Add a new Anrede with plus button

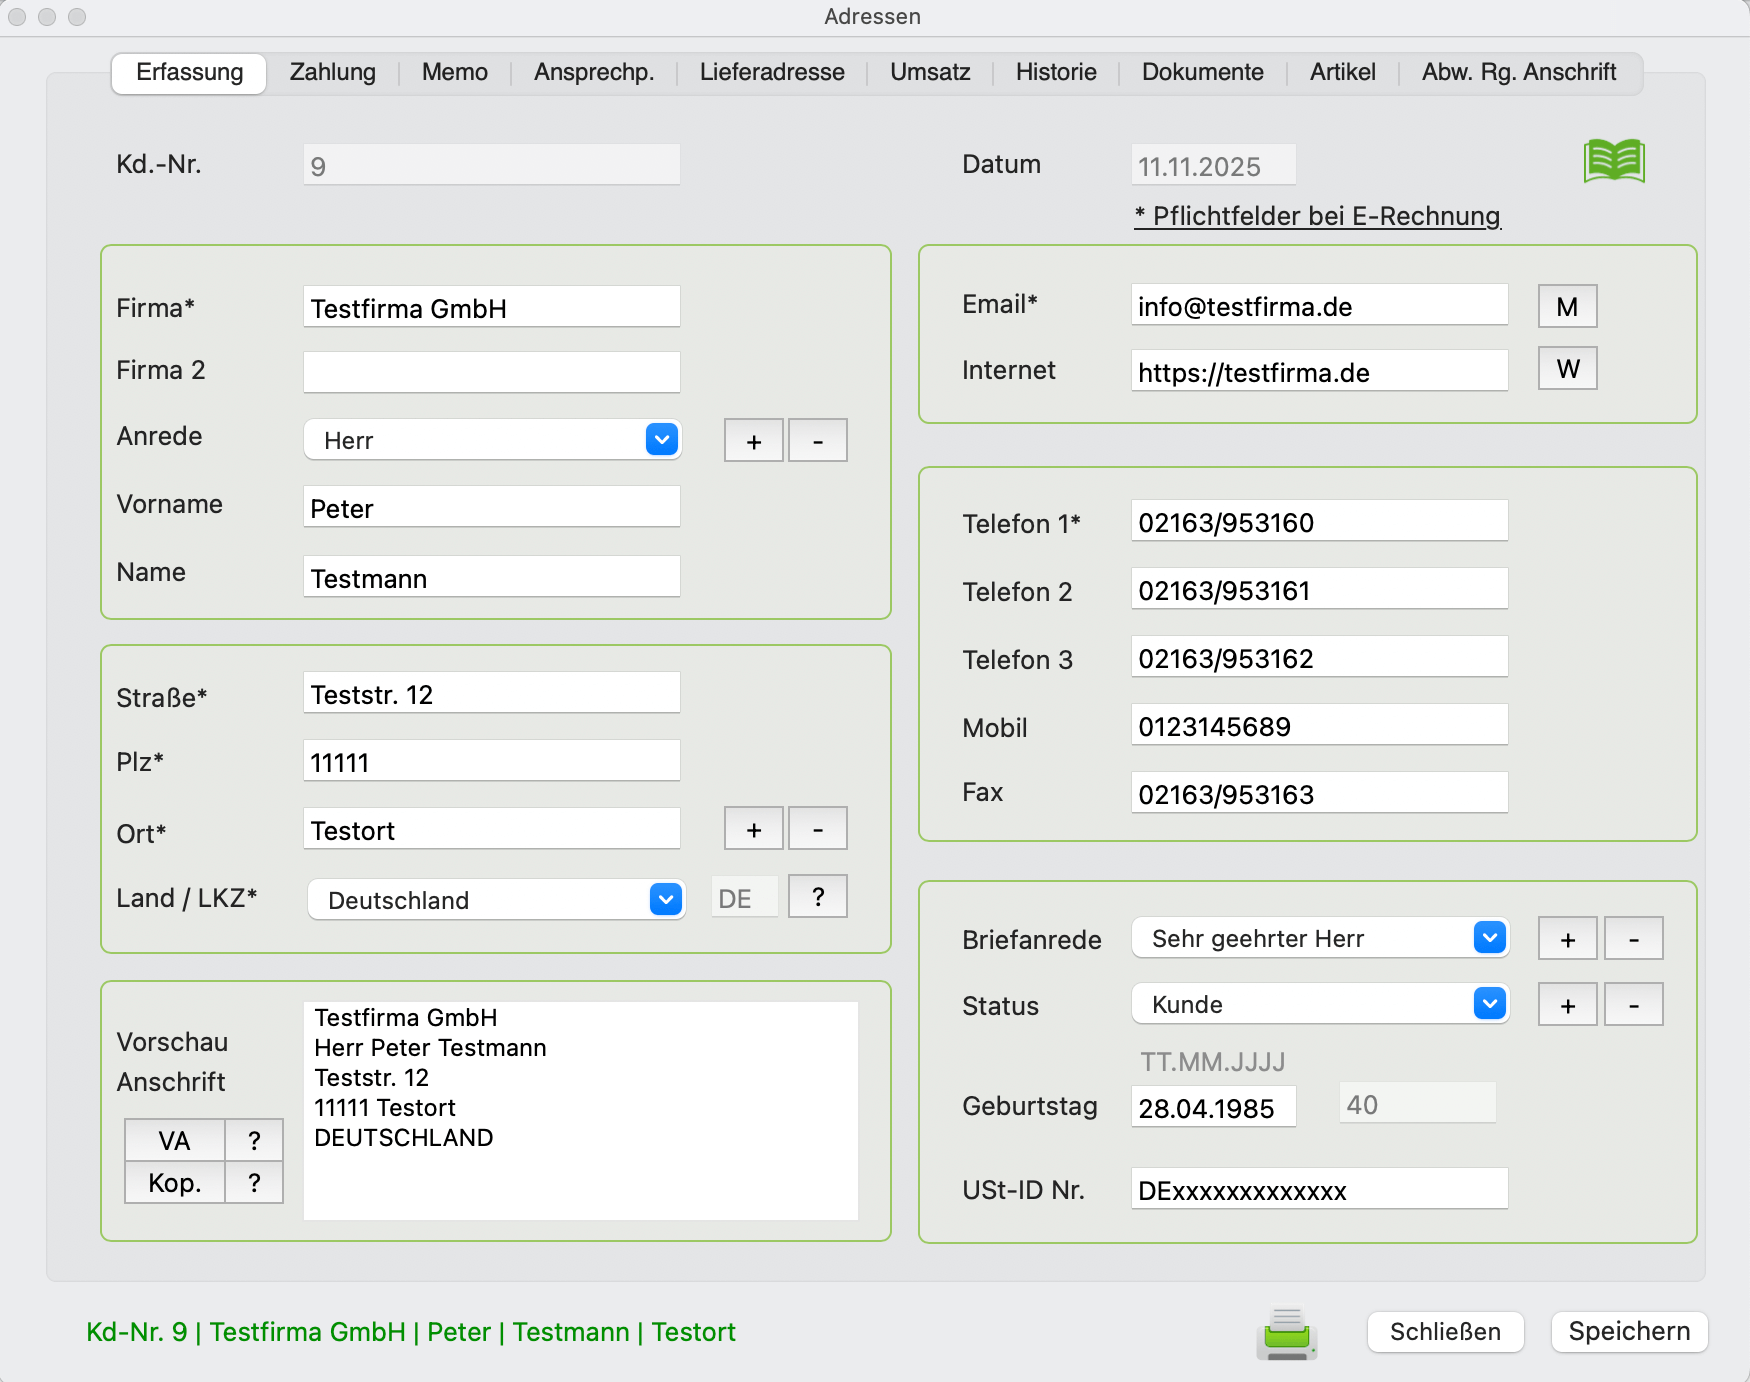tap(753, 441)
